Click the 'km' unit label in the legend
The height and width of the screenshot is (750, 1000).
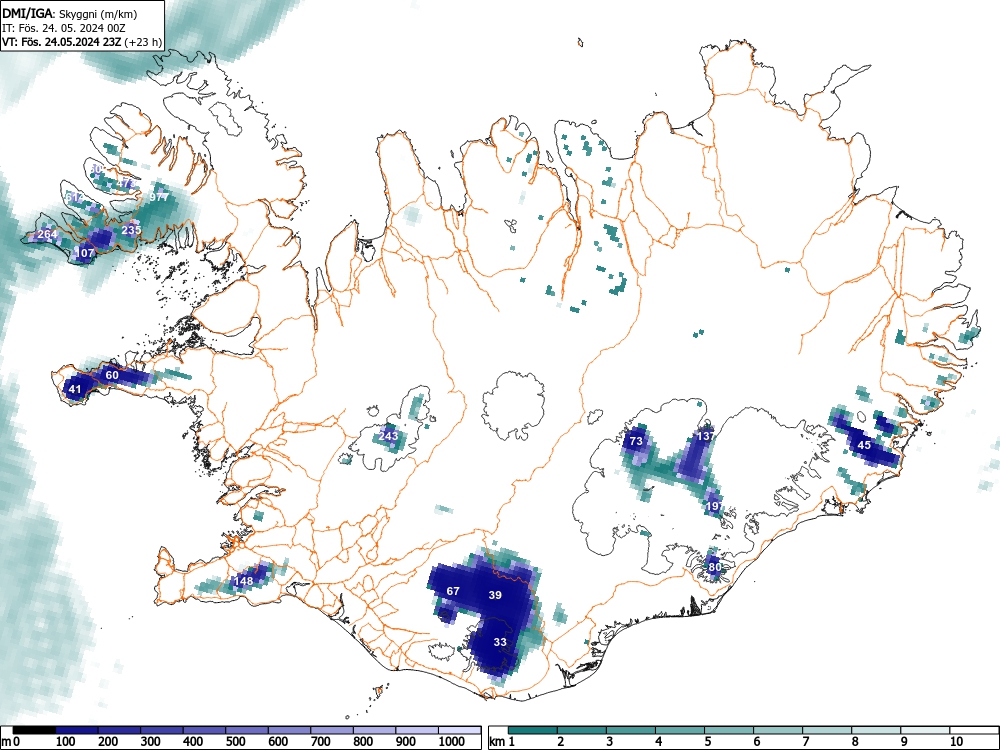[x=497, y=742]
